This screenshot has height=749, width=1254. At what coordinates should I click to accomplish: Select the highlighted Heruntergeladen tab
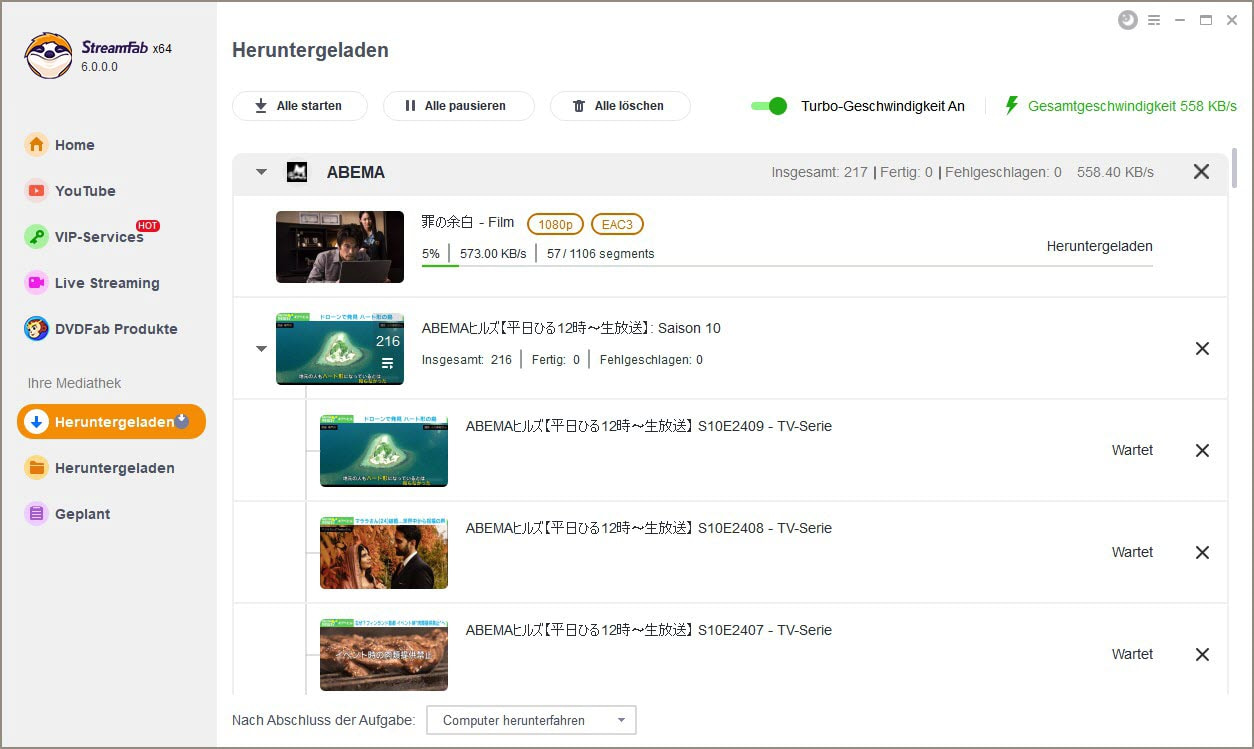coord(111,422)
